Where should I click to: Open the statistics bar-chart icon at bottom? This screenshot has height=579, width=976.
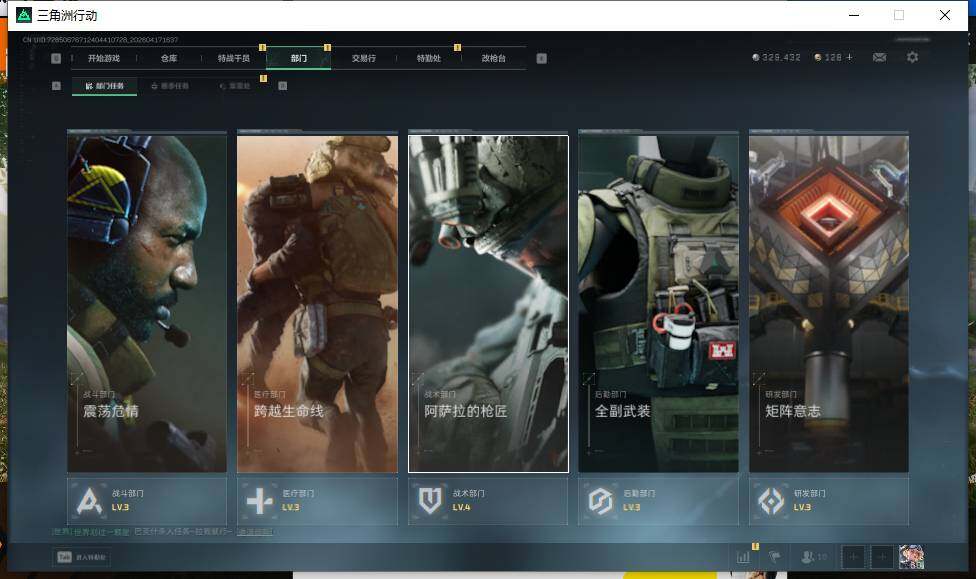click(743, 557)
